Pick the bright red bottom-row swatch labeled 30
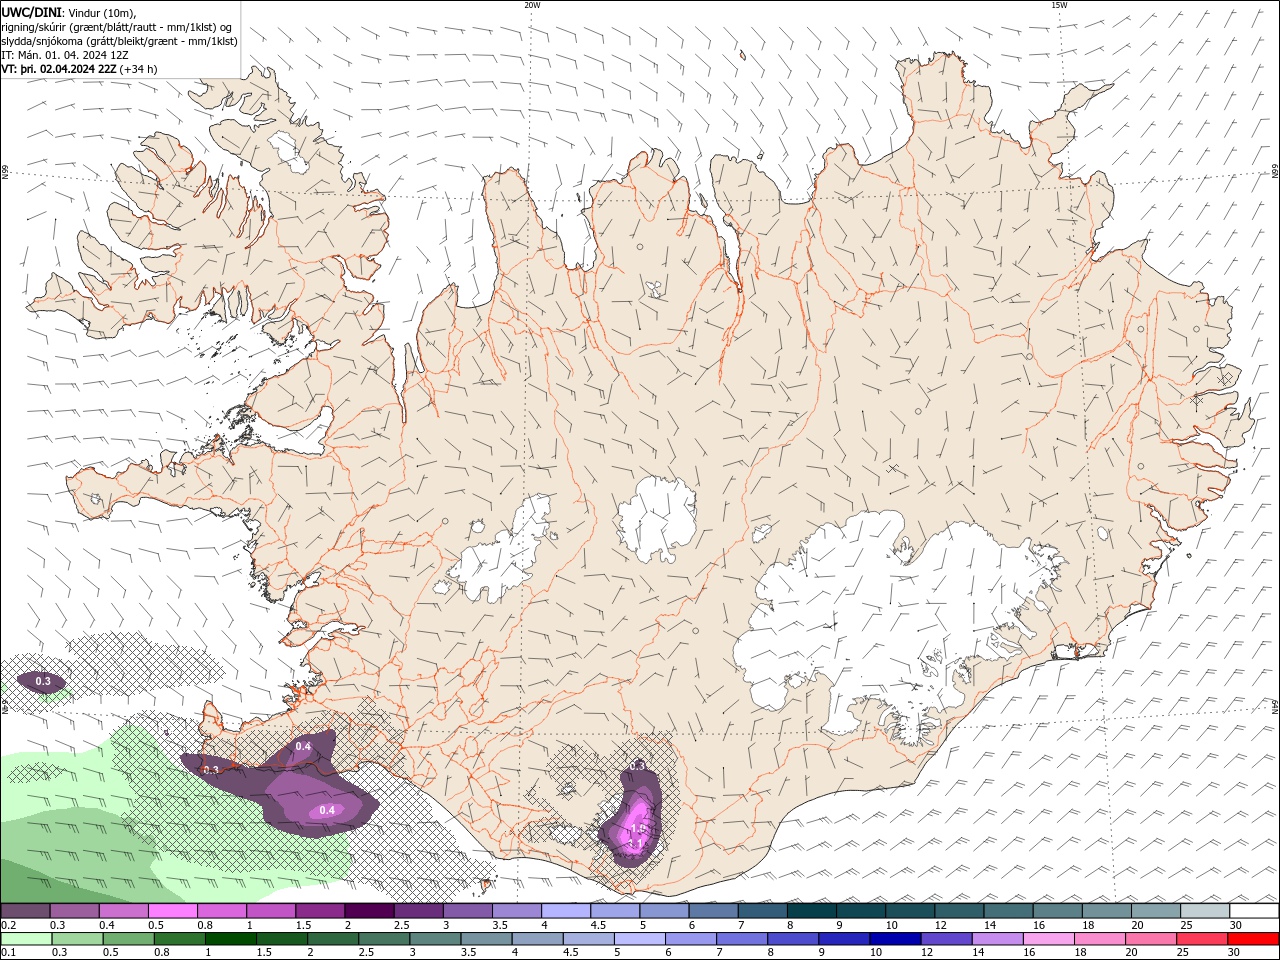The image size is (1280, 960). [x=1254, y=939]
